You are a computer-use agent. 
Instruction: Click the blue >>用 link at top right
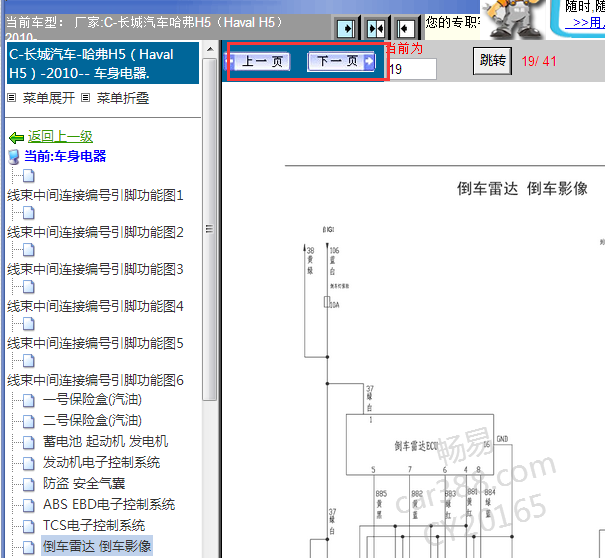[585, 23]
